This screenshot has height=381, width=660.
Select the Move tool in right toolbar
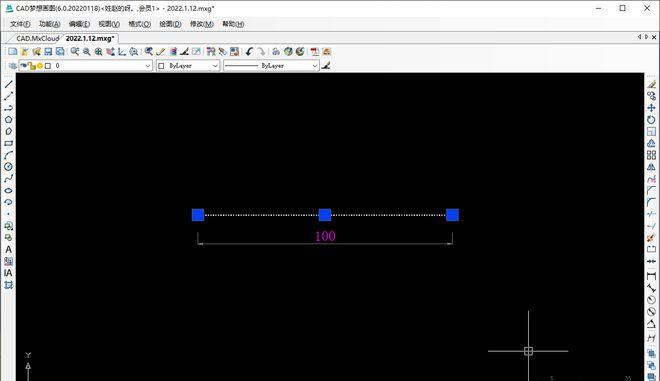pyautogui.click(x=651, y=108)
